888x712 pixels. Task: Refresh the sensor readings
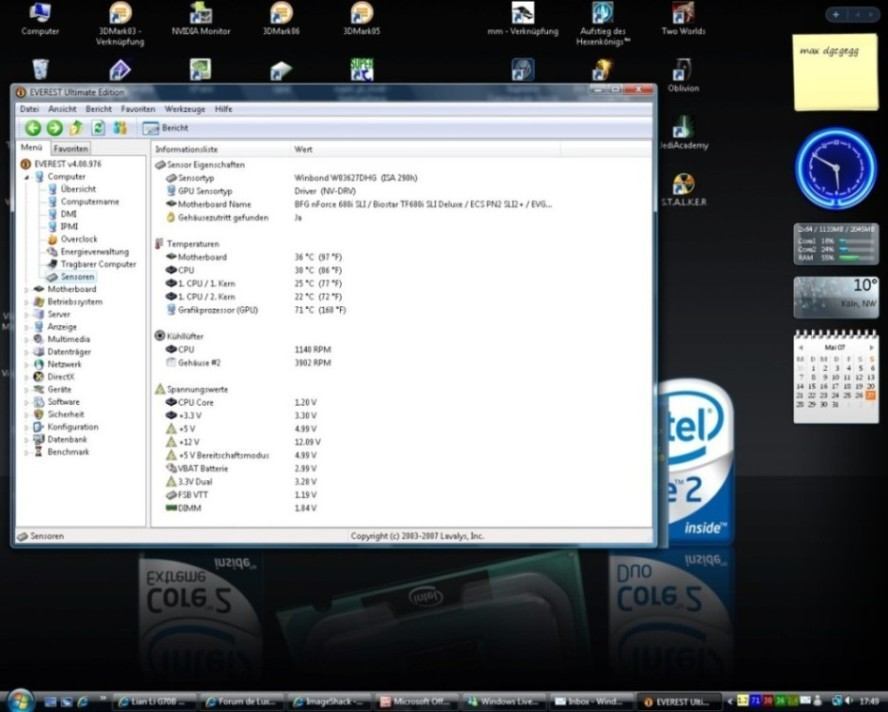(x=99, y=128)
